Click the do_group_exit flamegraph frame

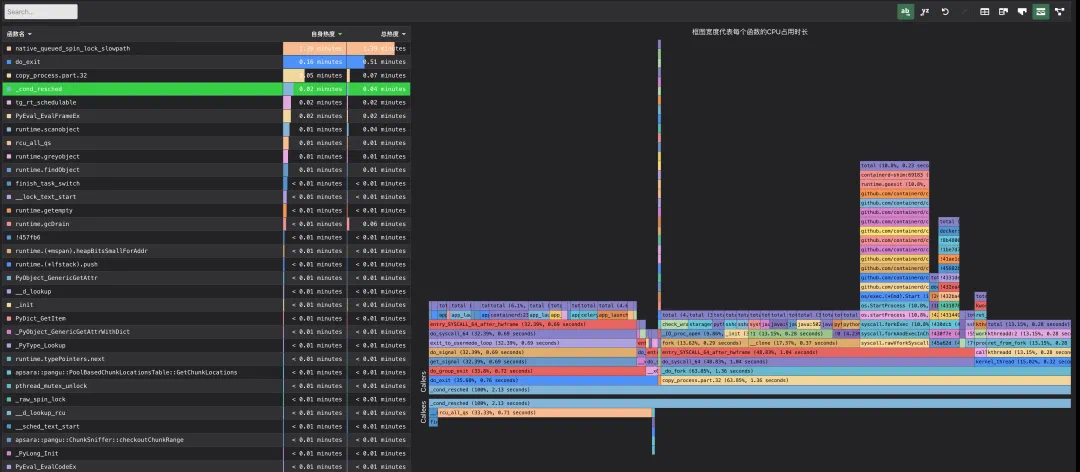(537, 371)
